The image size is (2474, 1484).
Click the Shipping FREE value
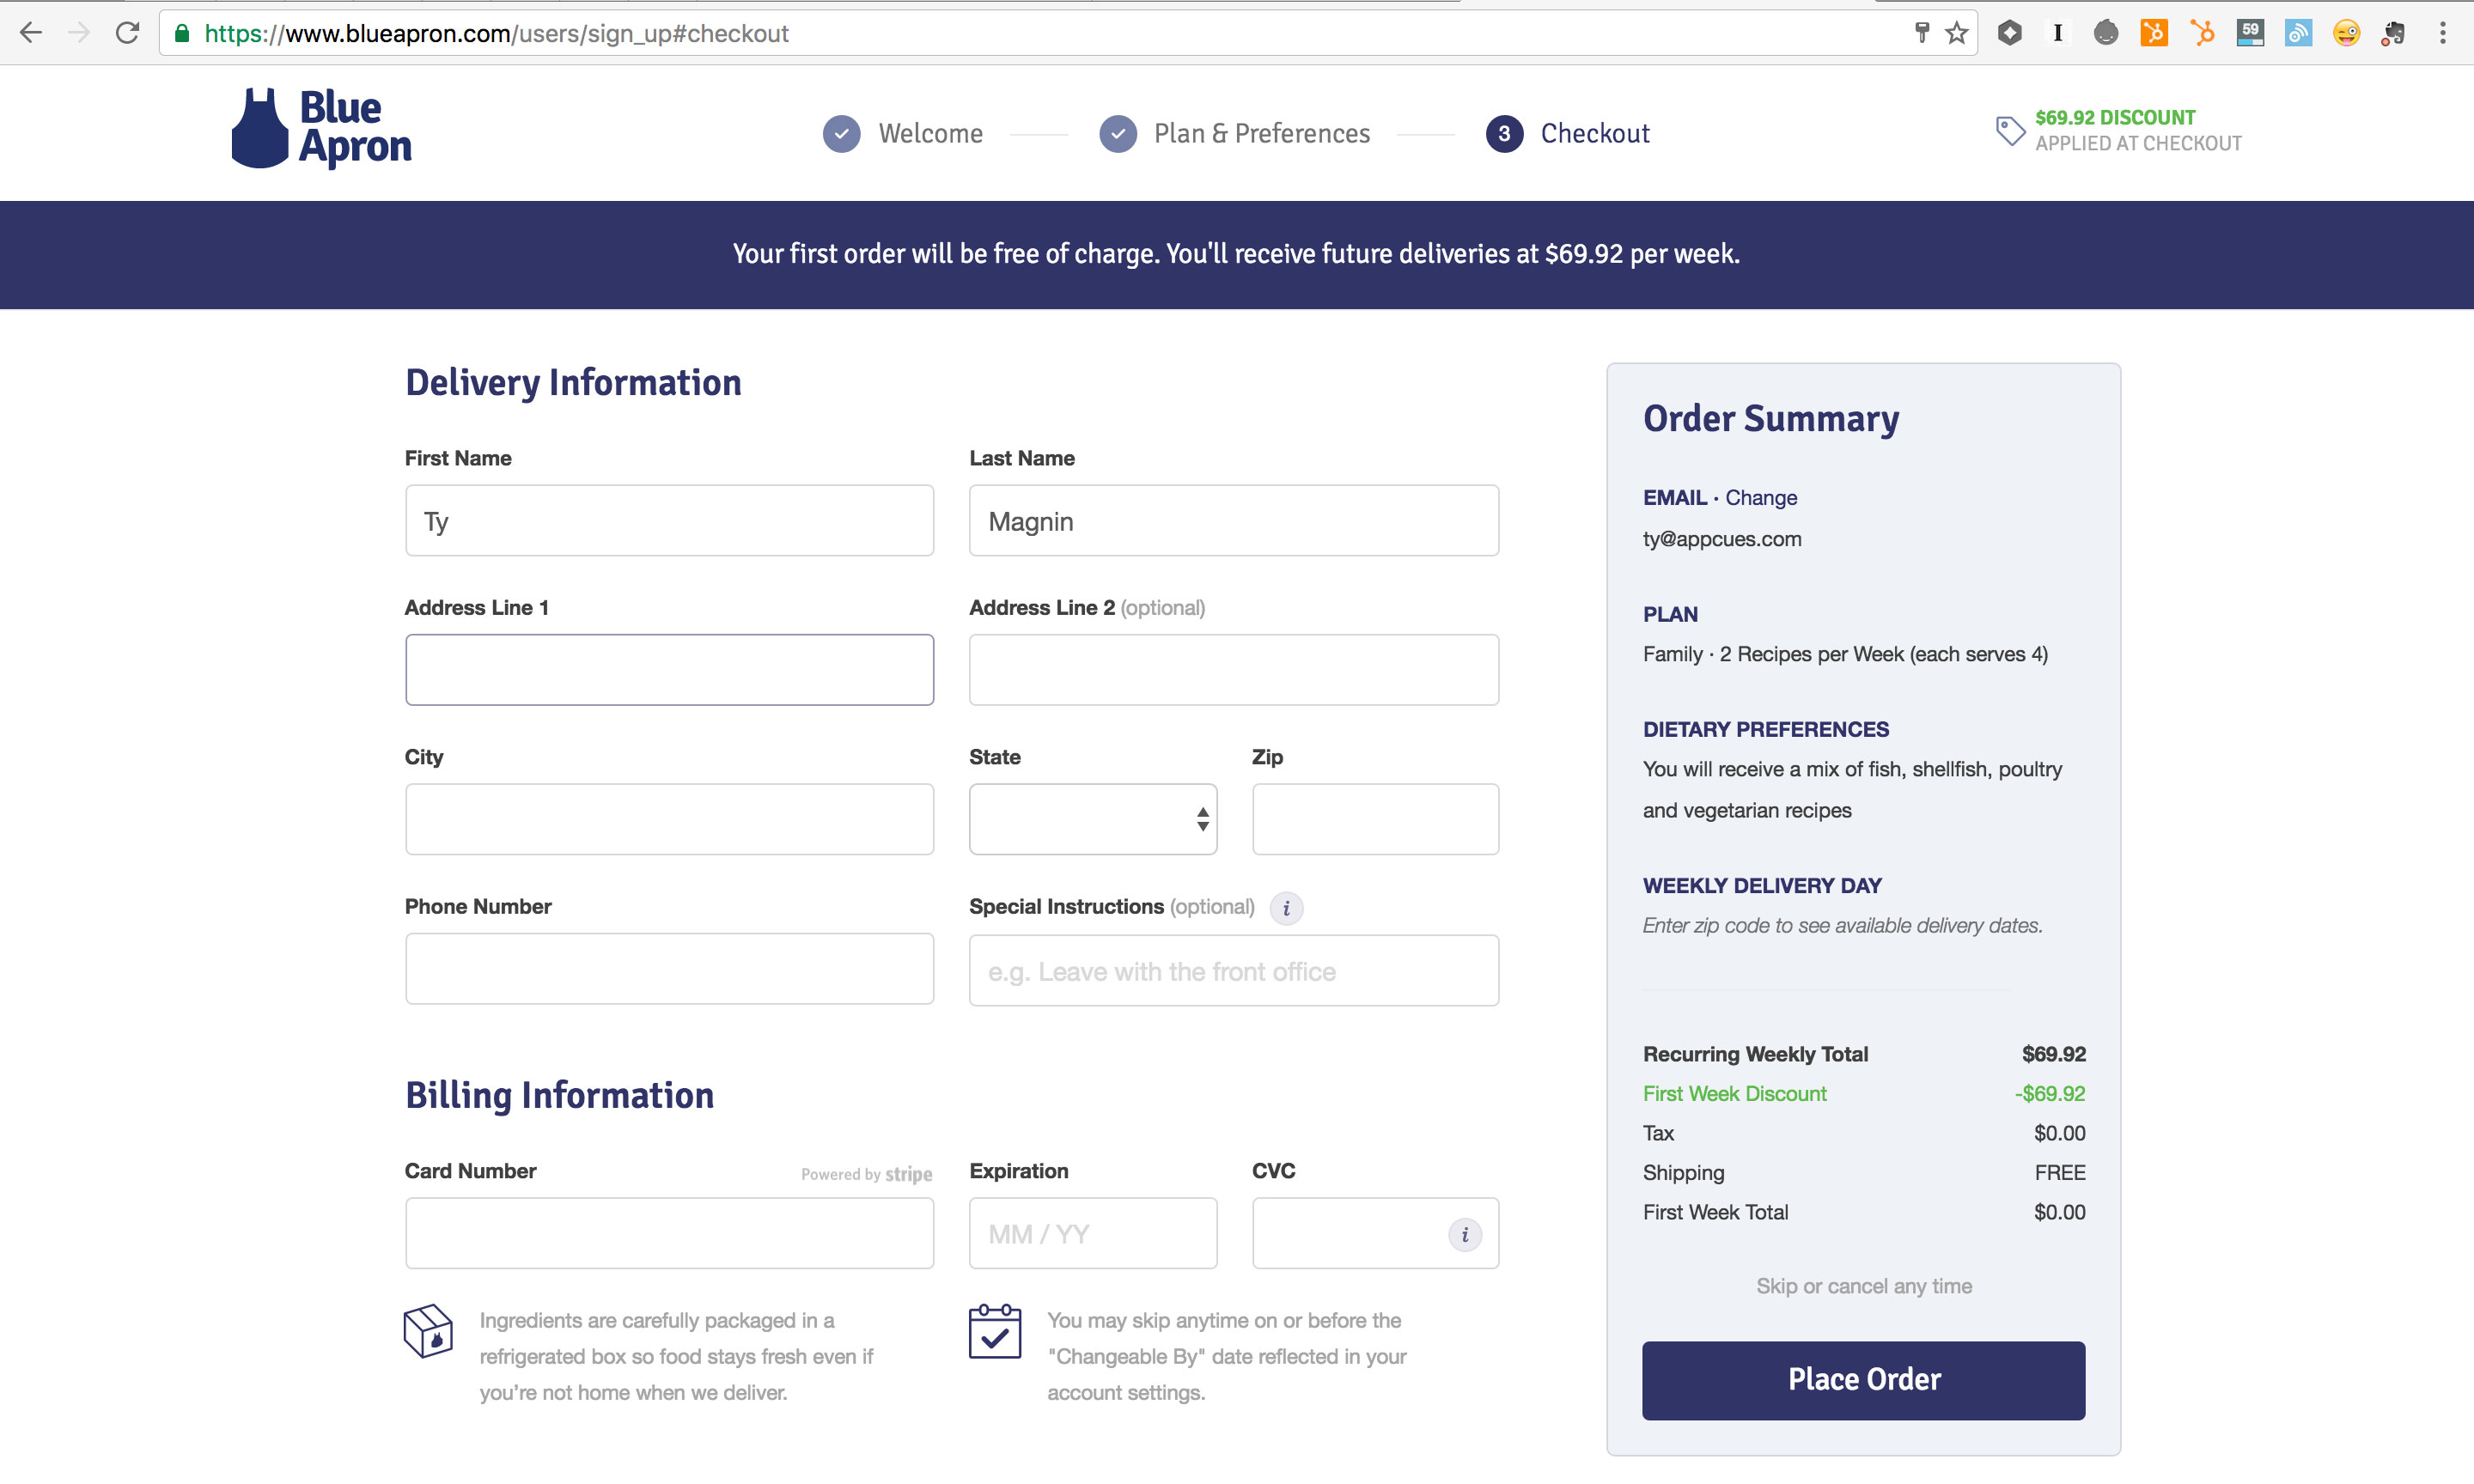click(2060, 1173)
